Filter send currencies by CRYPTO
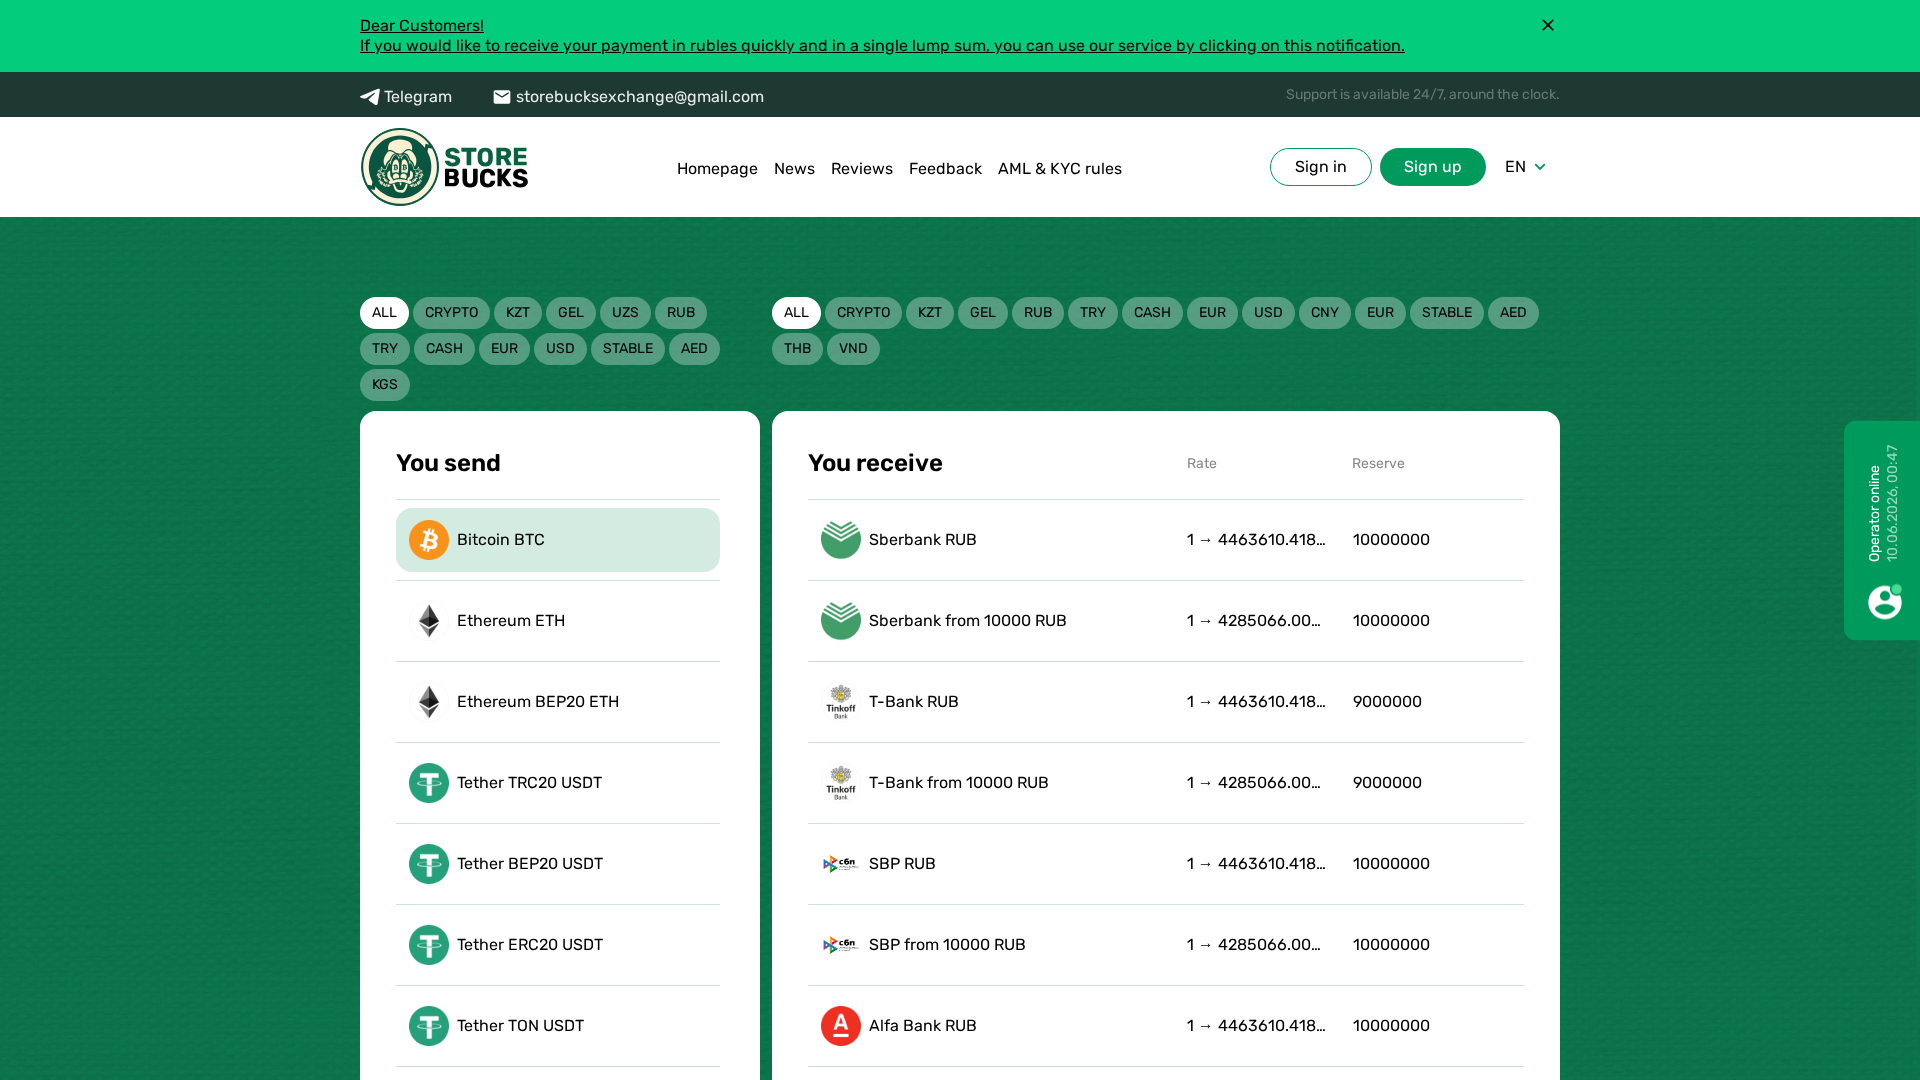Viewport: 1920px width, 1080px height. point(451,313)
